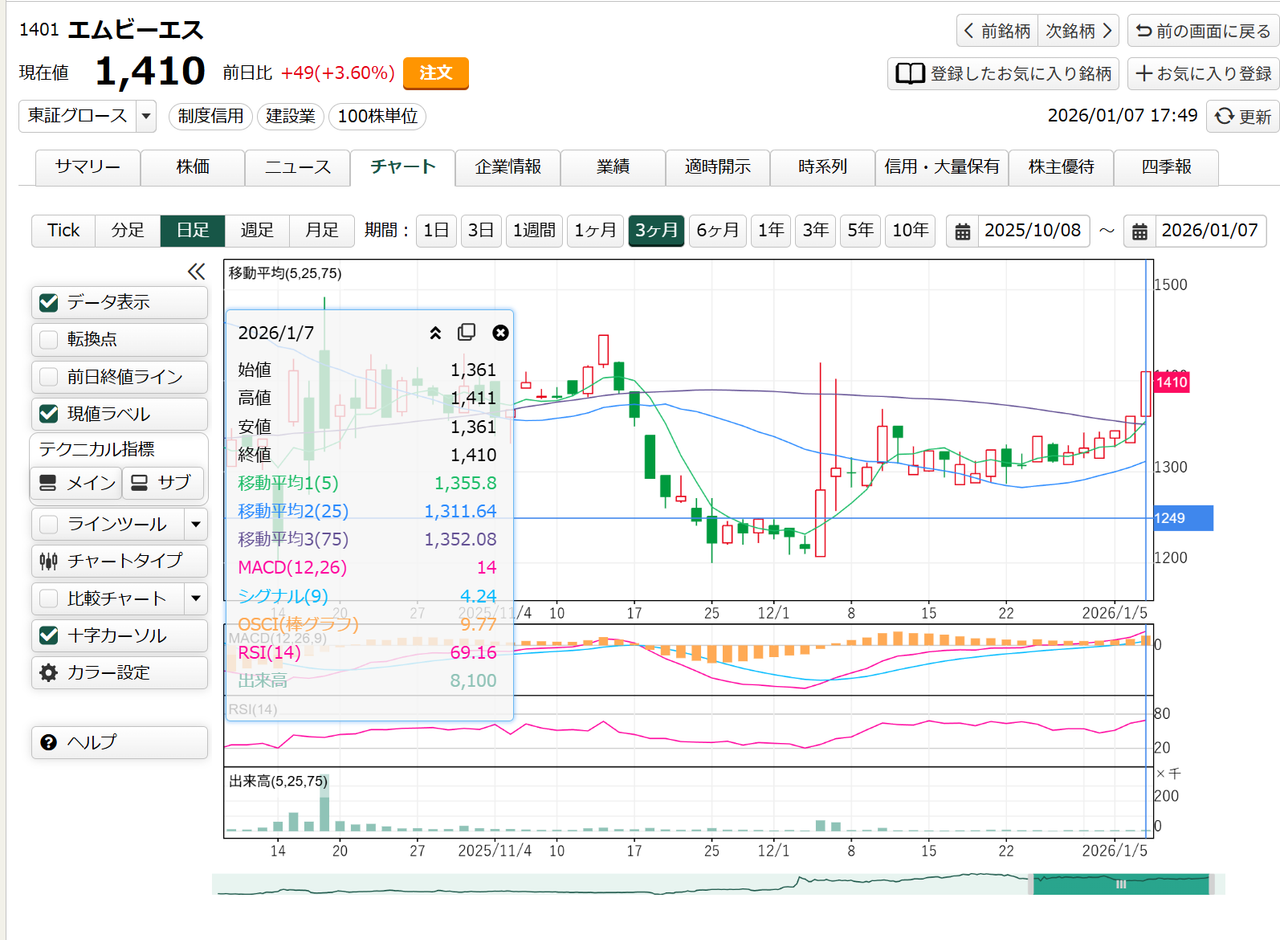Open the 業績 tab
The height and width of the screenshot is (940, 1280).
tap(613, 168)
